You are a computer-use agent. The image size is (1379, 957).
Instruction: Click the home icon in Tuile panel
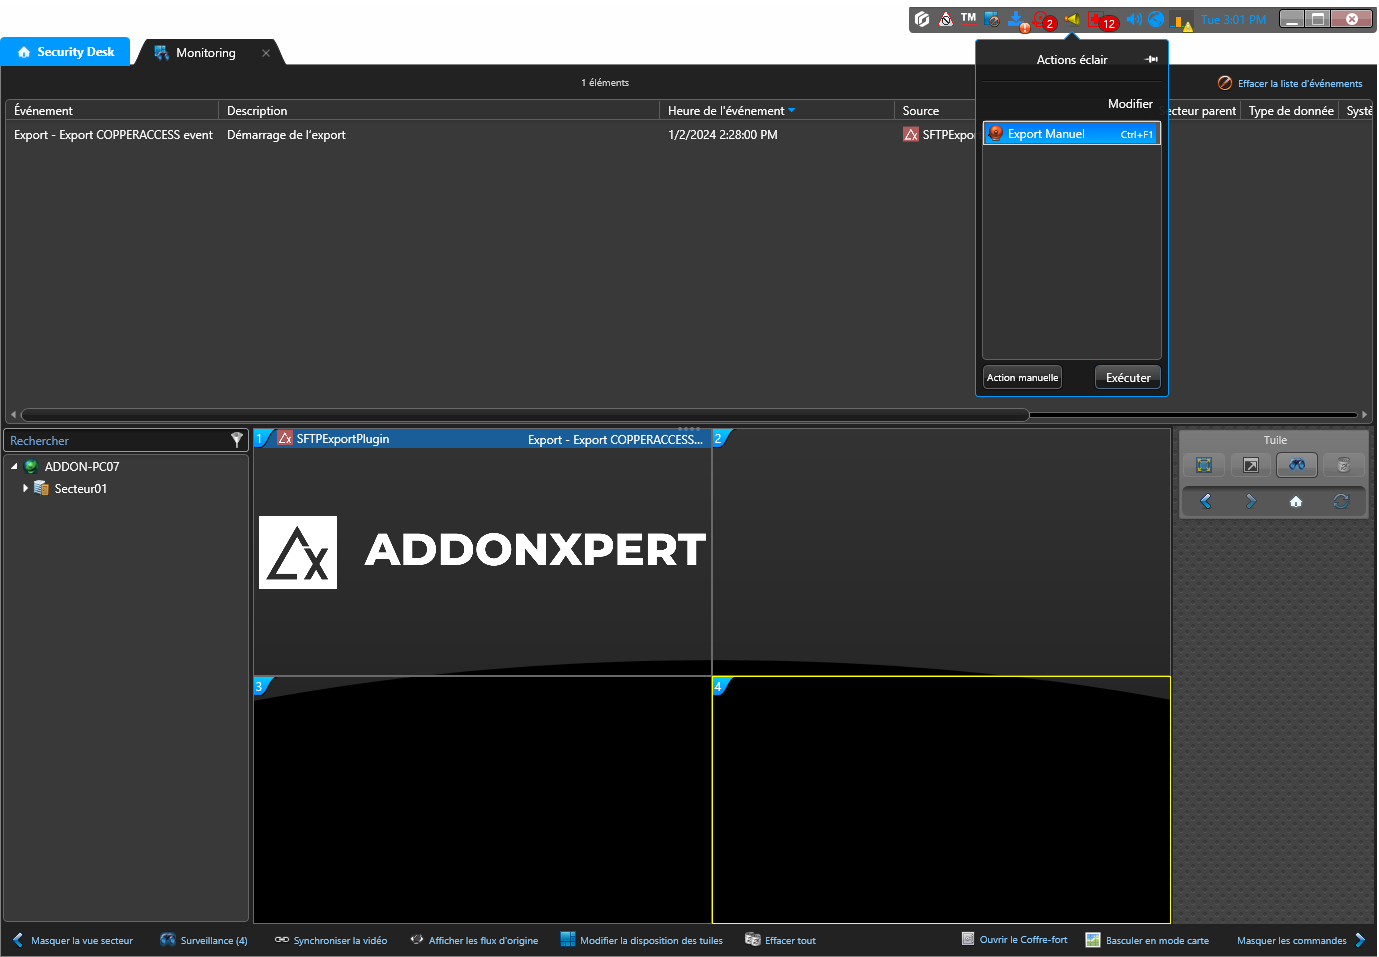[1295, 502]
